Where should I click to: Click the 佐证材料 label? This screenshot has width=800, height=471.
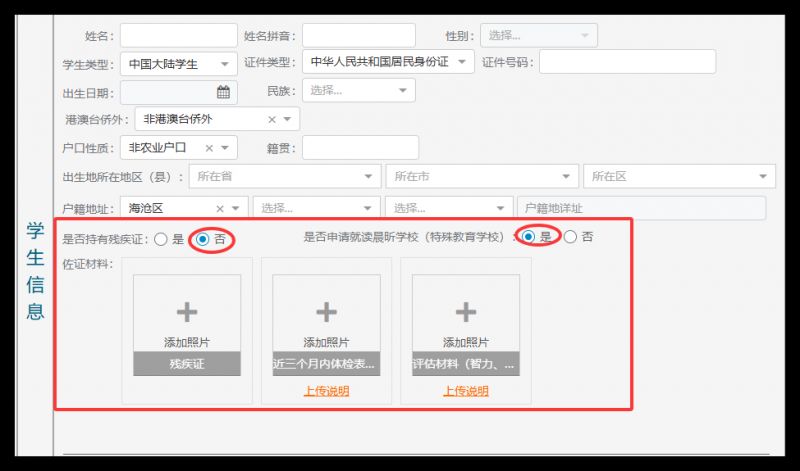(88, 264)
